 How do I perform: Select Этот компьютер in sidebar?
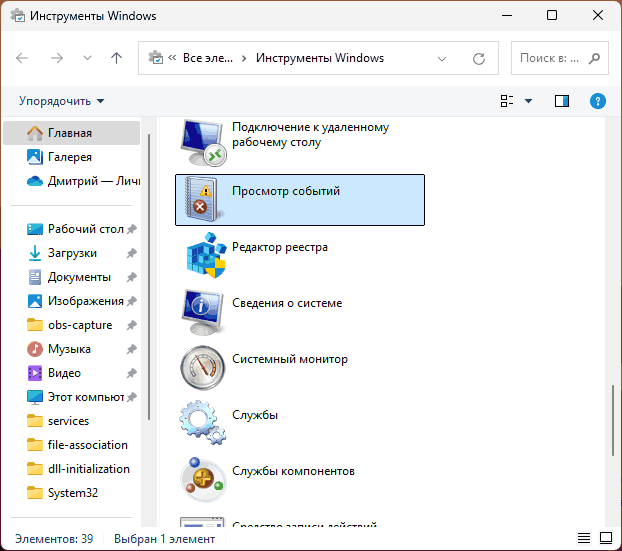pyautogui.click(x=71, y=397)
